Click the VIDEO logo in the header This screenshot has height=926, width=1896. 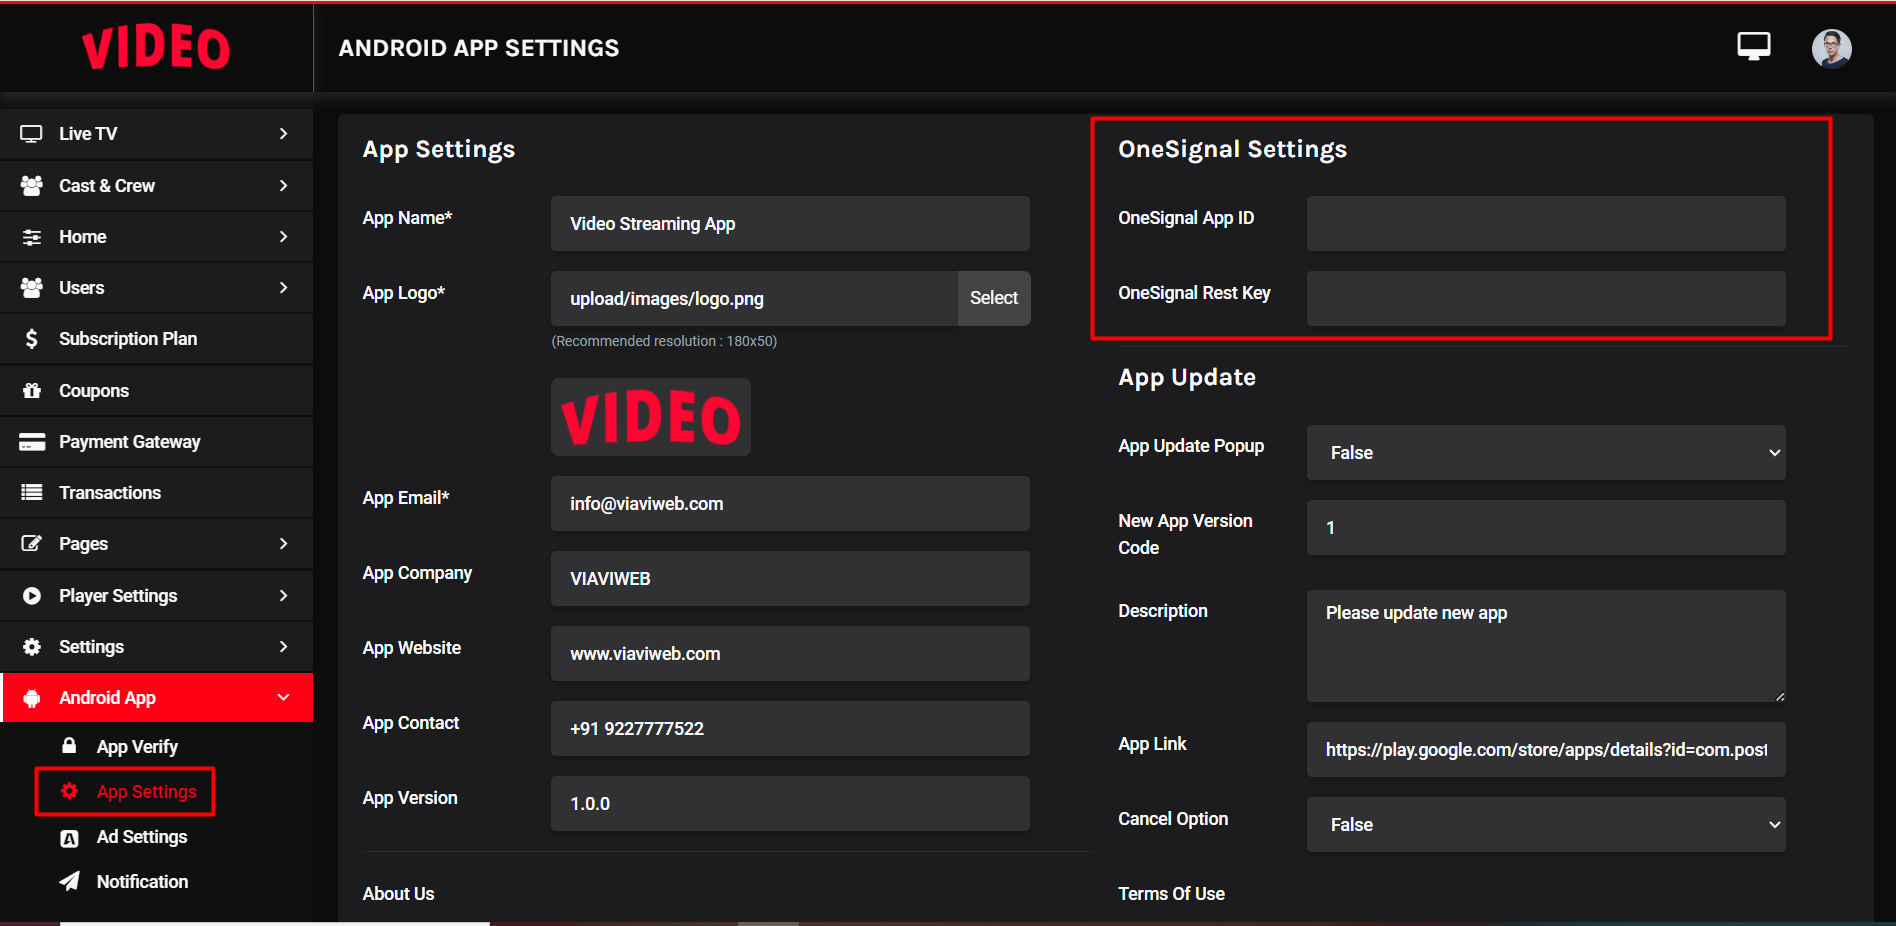pos(156,48)
